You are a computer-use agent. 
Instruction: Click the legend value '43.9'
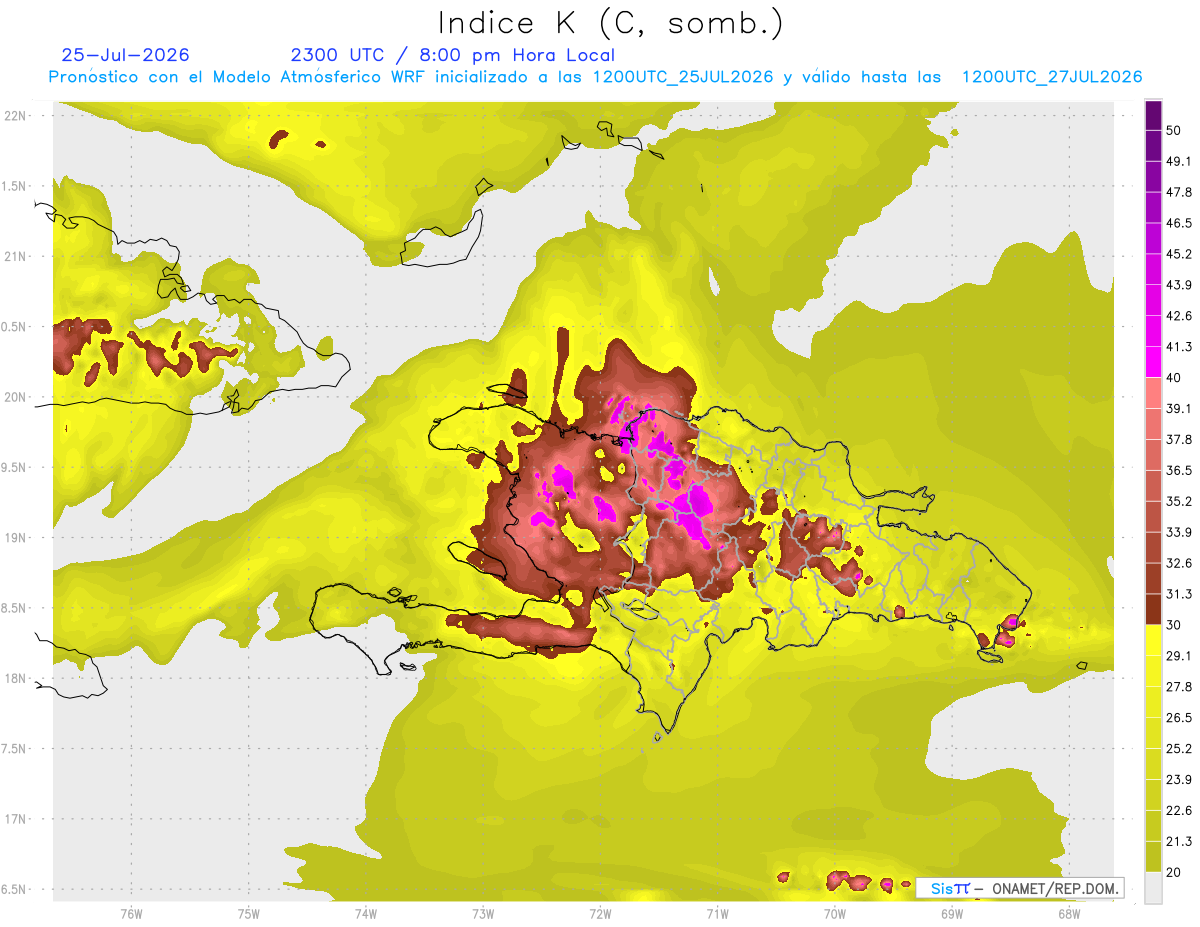1179,286
